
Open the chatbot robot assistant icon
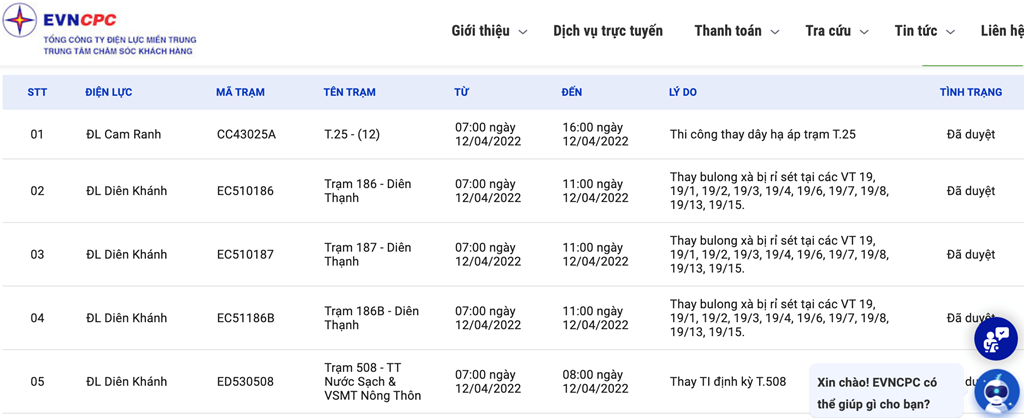coord(995,392)
